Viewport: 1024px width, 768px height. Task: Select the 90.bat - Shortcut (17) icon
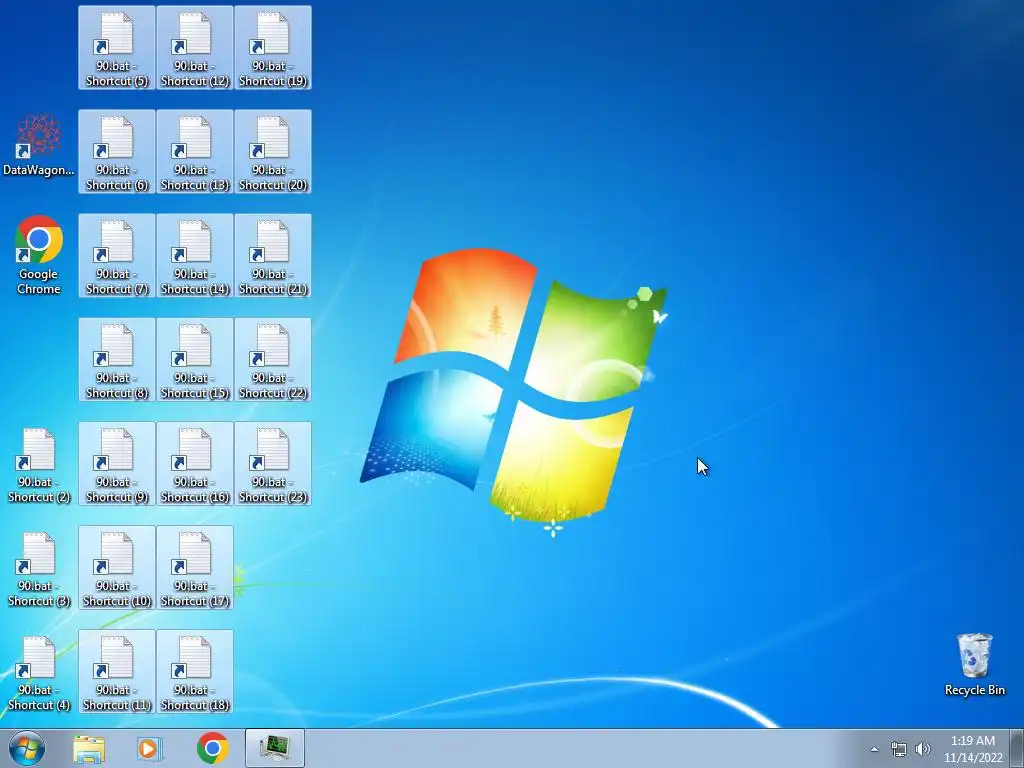(x=195, y=568)
